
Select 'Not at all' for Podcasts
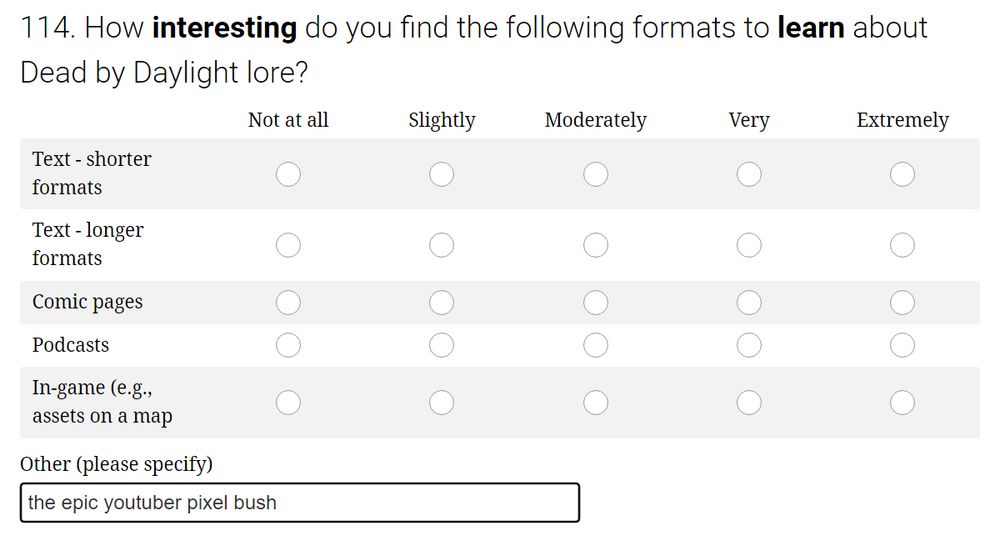[x=288, y=345]
